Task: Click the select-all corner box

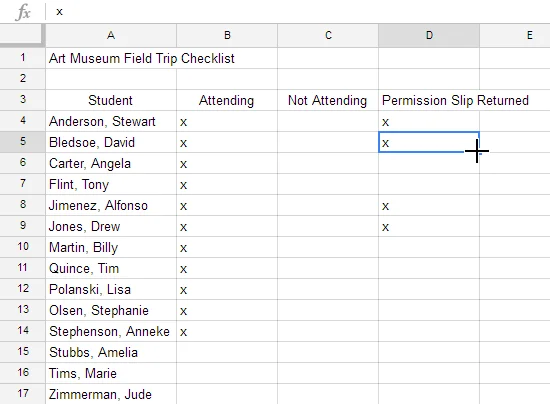Action: pos(22,35)
